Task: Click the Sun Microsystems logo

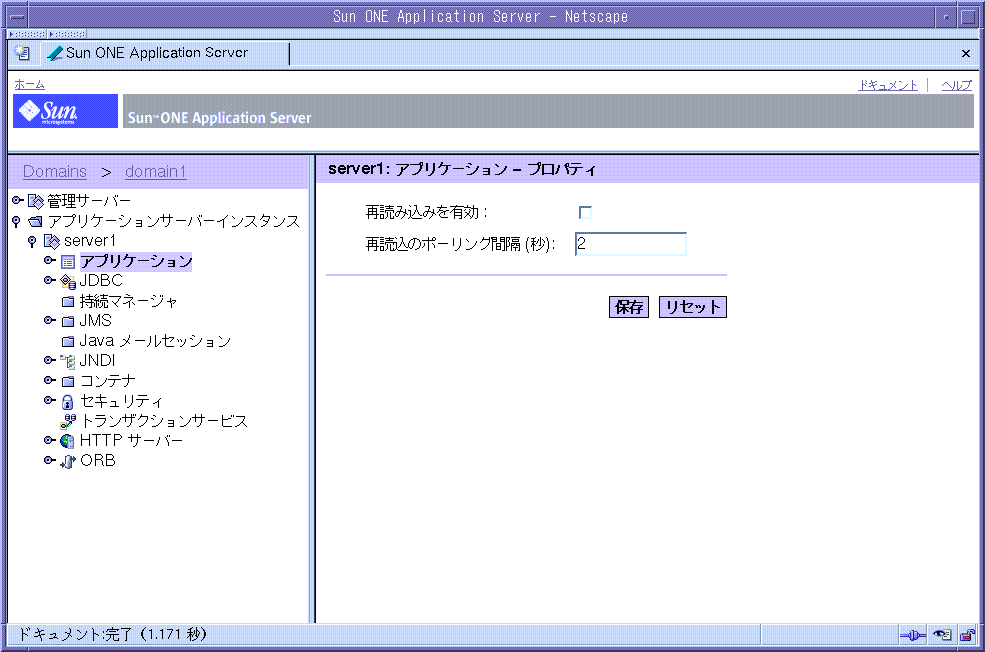Action: tap(65, 111)
